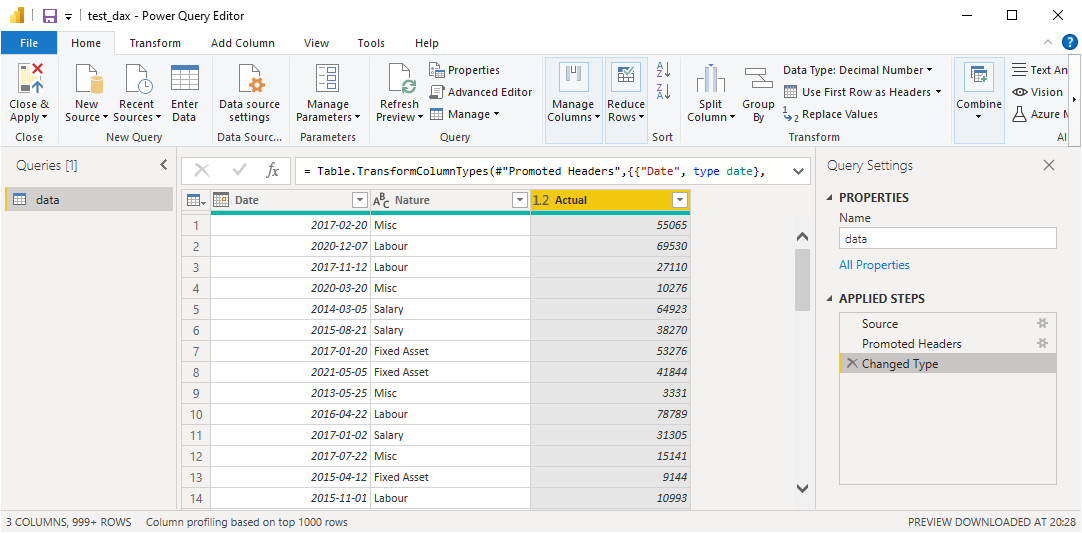Click the gear icon beside Source step

click(x=1042, y=323)
